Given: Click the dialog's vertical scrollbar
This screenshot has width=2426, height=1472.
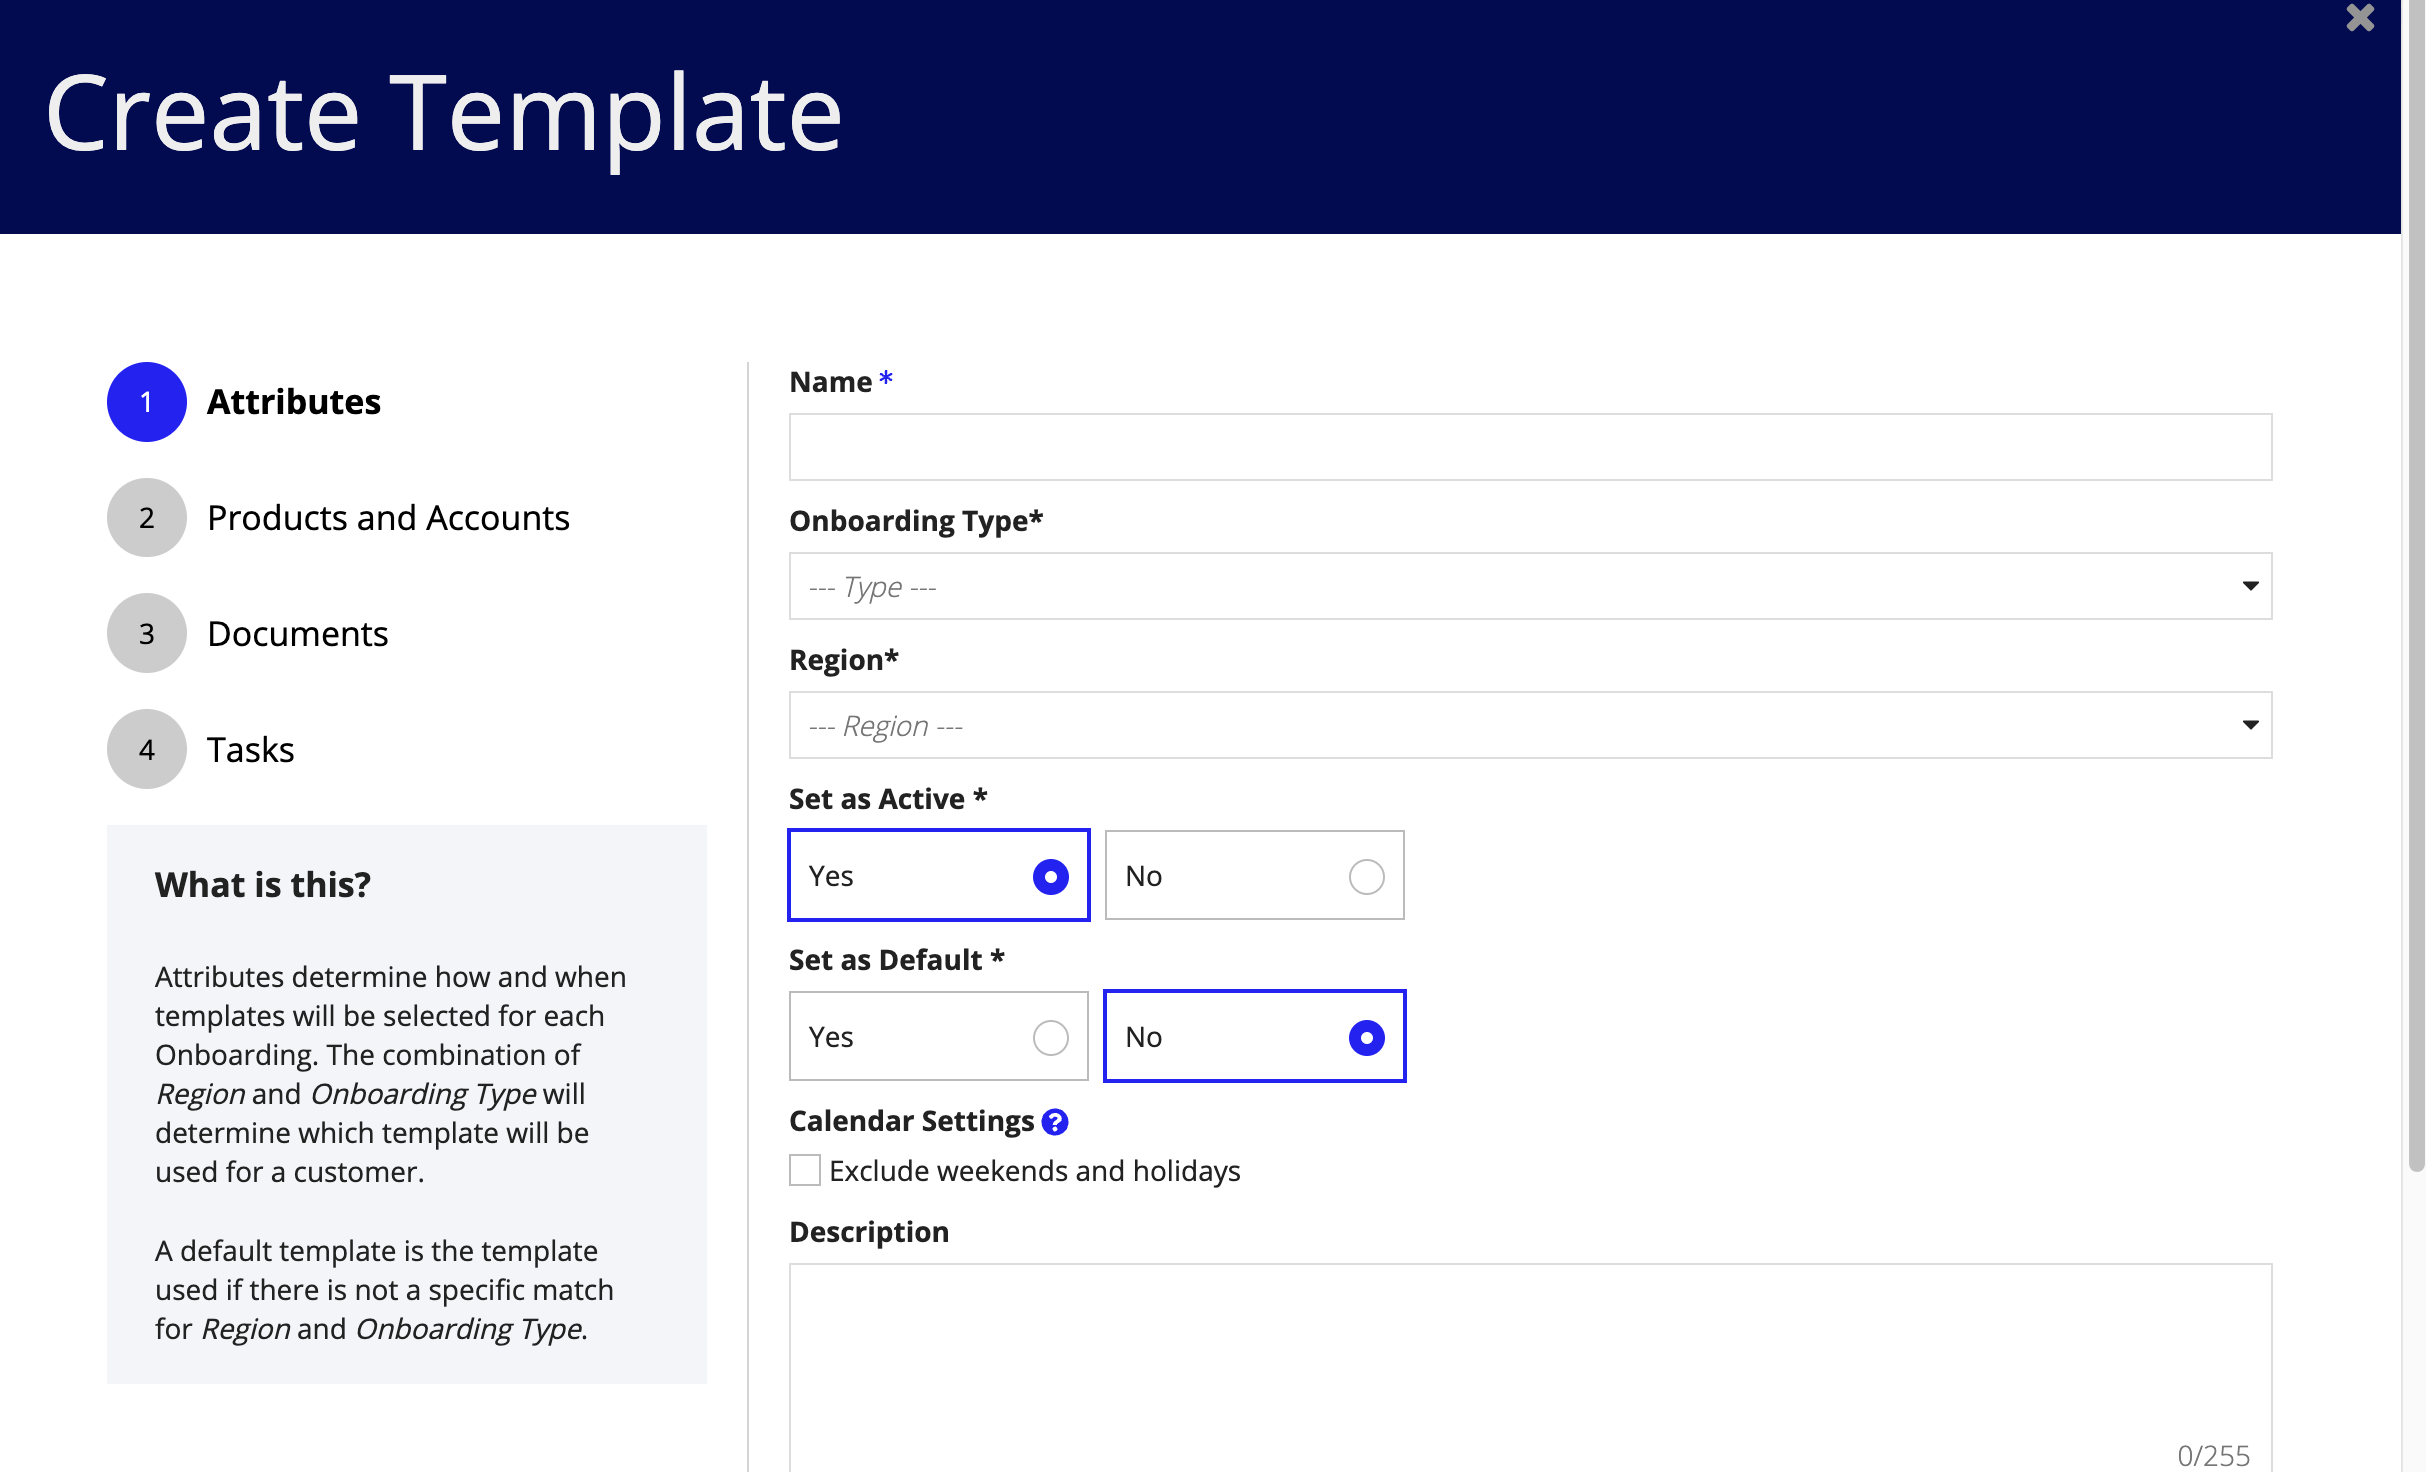Looking at the screenshot, I should pyautogui.click(x=2416, y=586).
